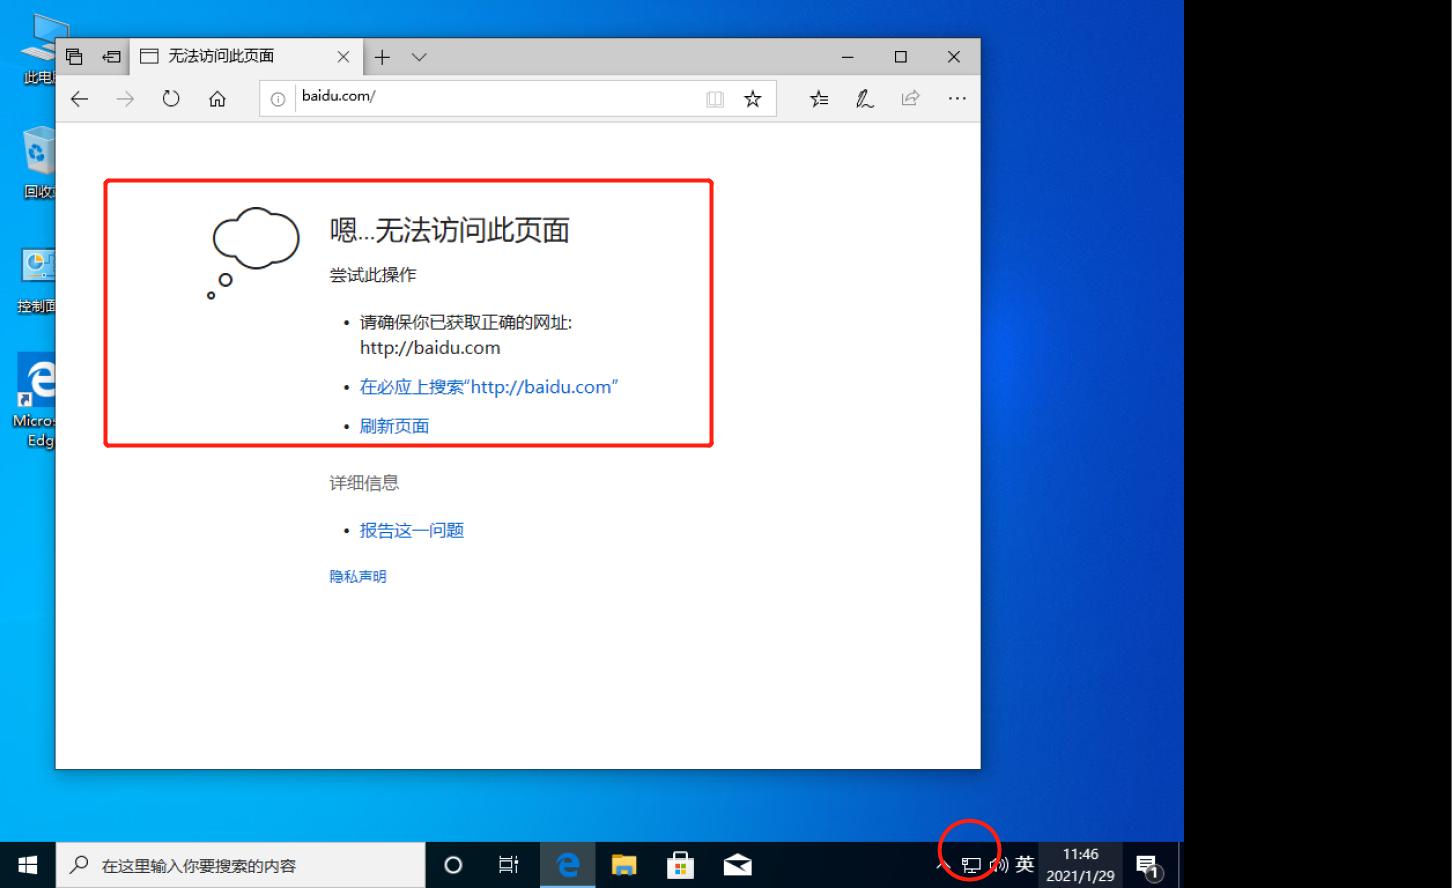The width and height of the screenshot is (1452, 888).
Task: Click the forward navigation arrow
Action: tap(125, 98)
